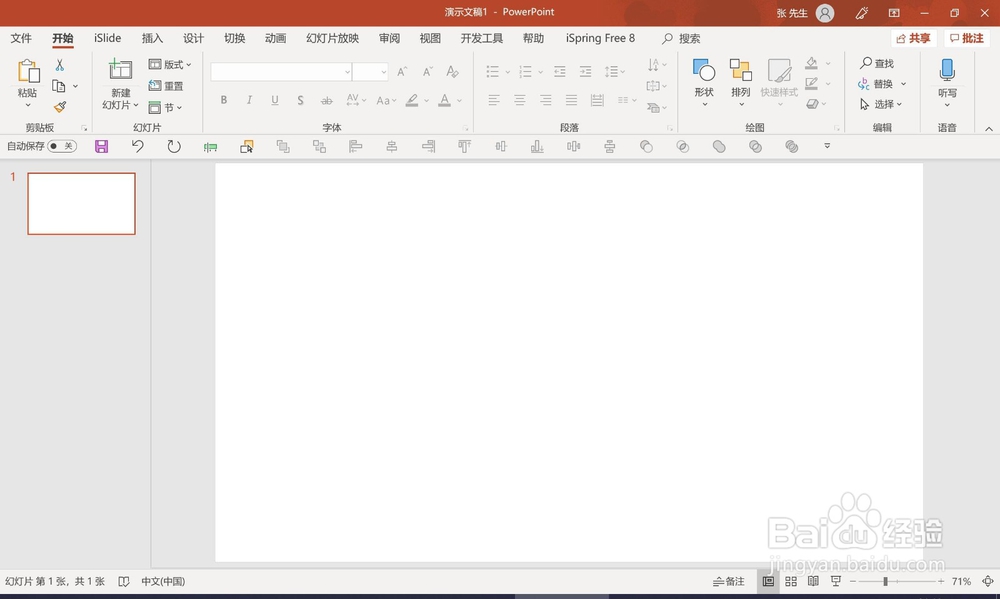This screenshot has height=599, width=1000.
Task: Start slideshow from status bar icon
Action: click(835, 581)
